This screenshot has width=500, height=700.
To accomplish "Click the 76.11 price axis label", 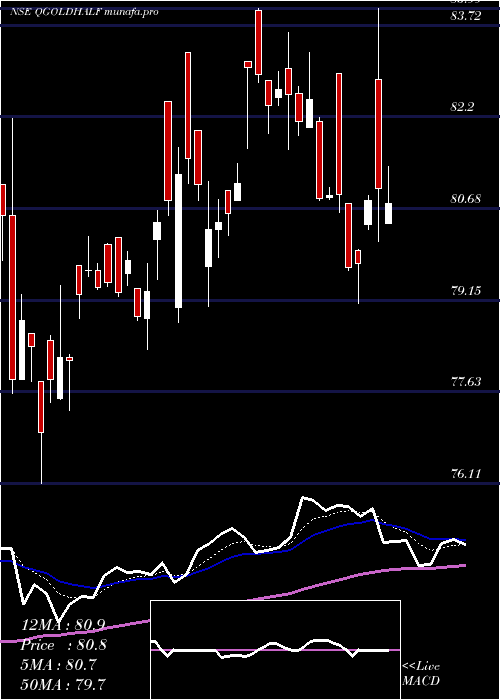I will (x=466, y=473).
